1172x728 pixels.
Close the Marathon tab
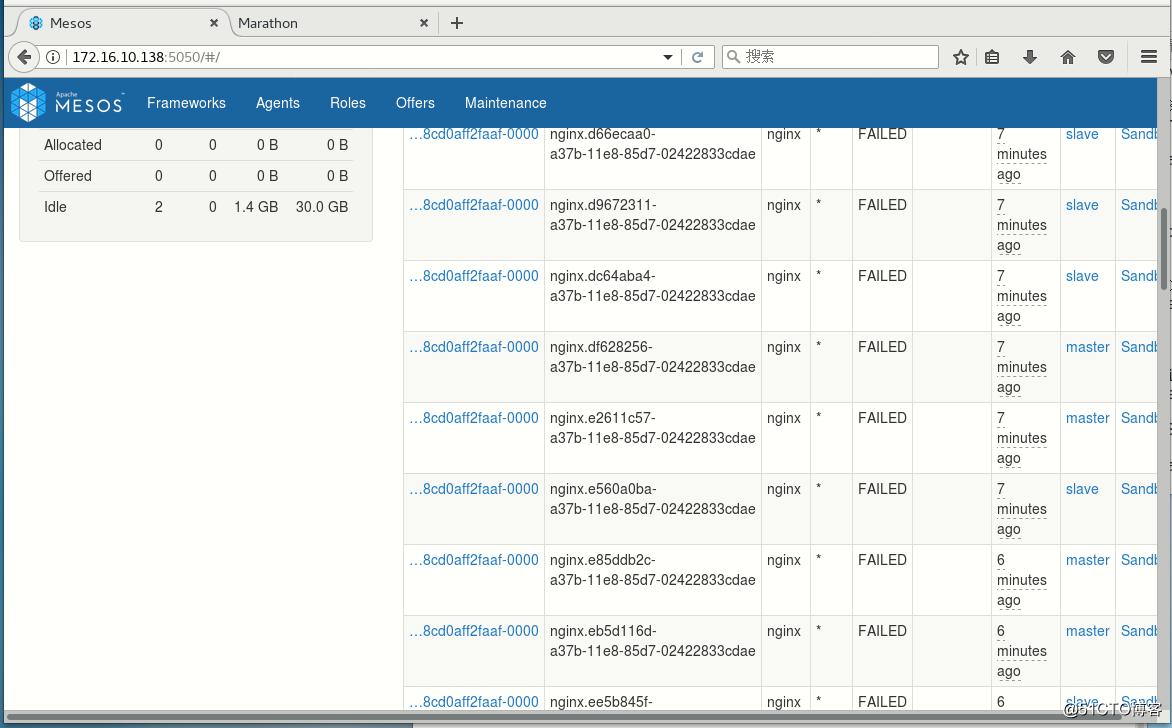tap(424, 23)
